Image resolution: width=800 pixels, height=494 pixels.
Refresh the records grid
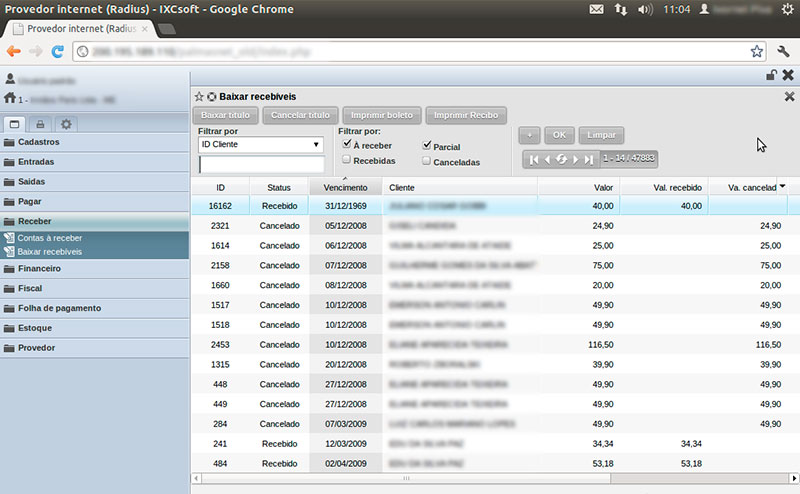[x=561, y=159]
